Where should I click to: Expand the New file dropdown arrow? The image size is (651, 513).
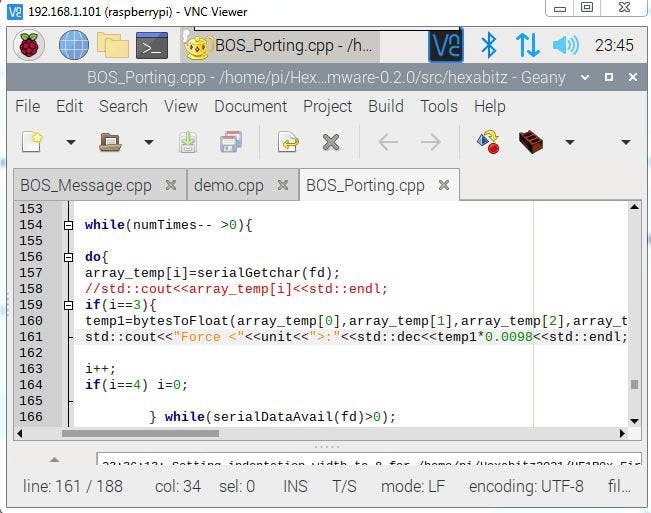(x=70, y=143)
